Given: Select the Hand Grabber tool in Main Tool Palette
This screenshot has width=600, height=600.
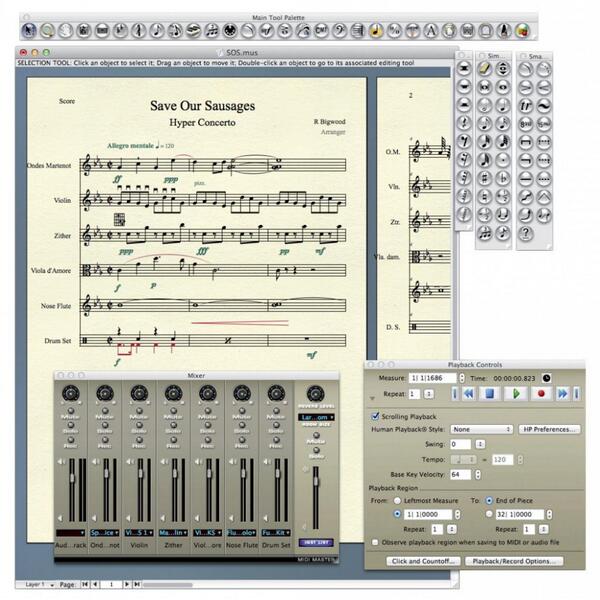Looking at the screenshot, I should pos(65,31).
